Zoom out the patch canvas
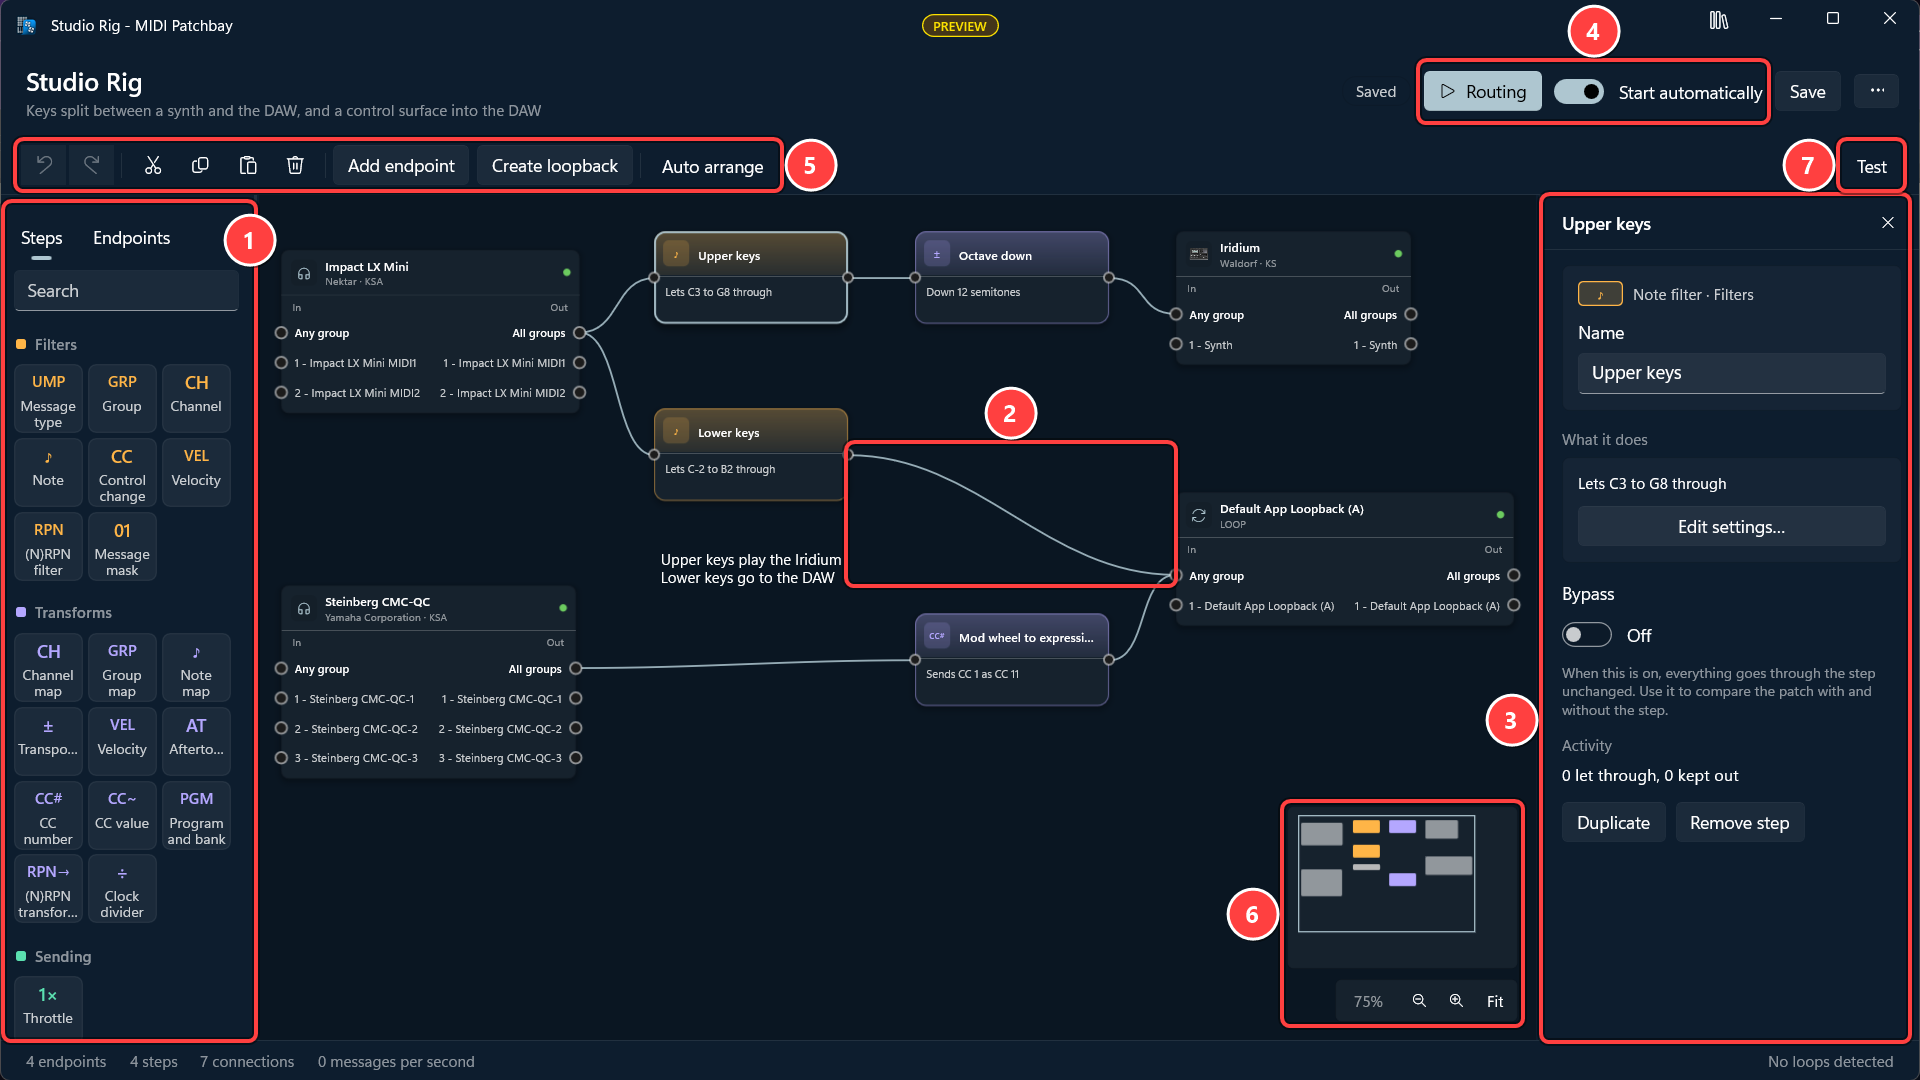This screenshot has height=1080, width=1920. click(1419, 1001)
